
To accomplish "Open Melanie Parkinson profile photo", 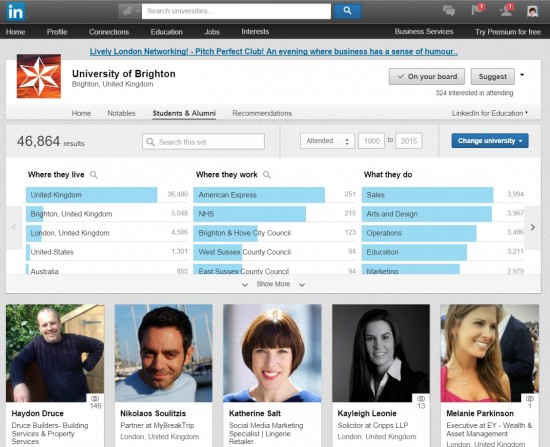I will 490,353.
